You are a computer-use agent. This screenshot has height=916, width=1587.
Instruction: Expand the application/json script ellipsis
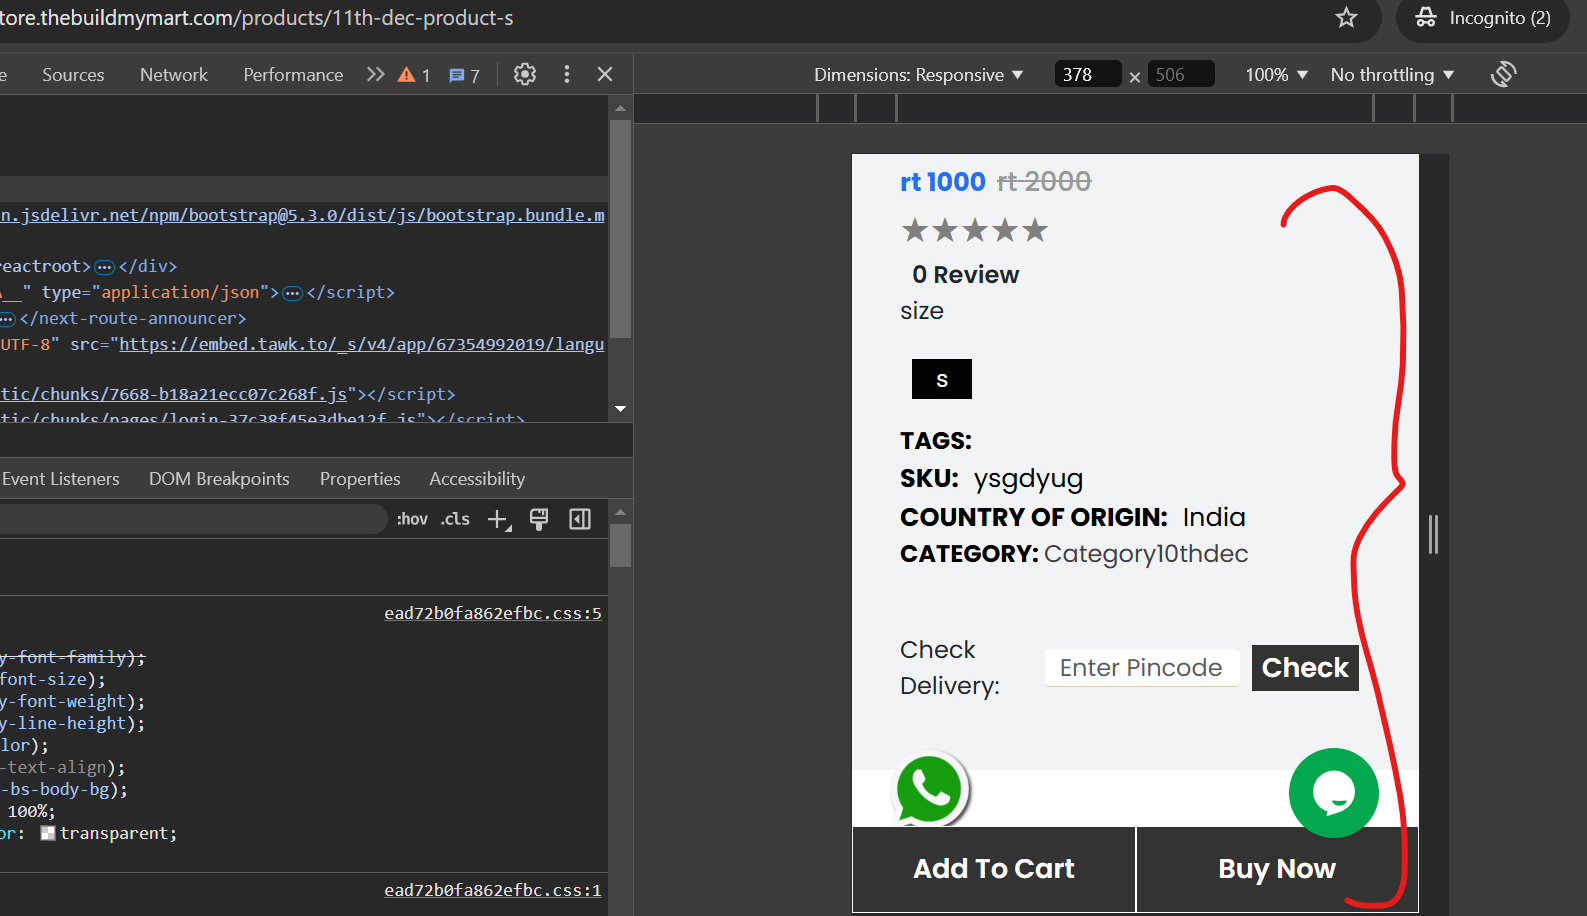click(x=292, y=293)
